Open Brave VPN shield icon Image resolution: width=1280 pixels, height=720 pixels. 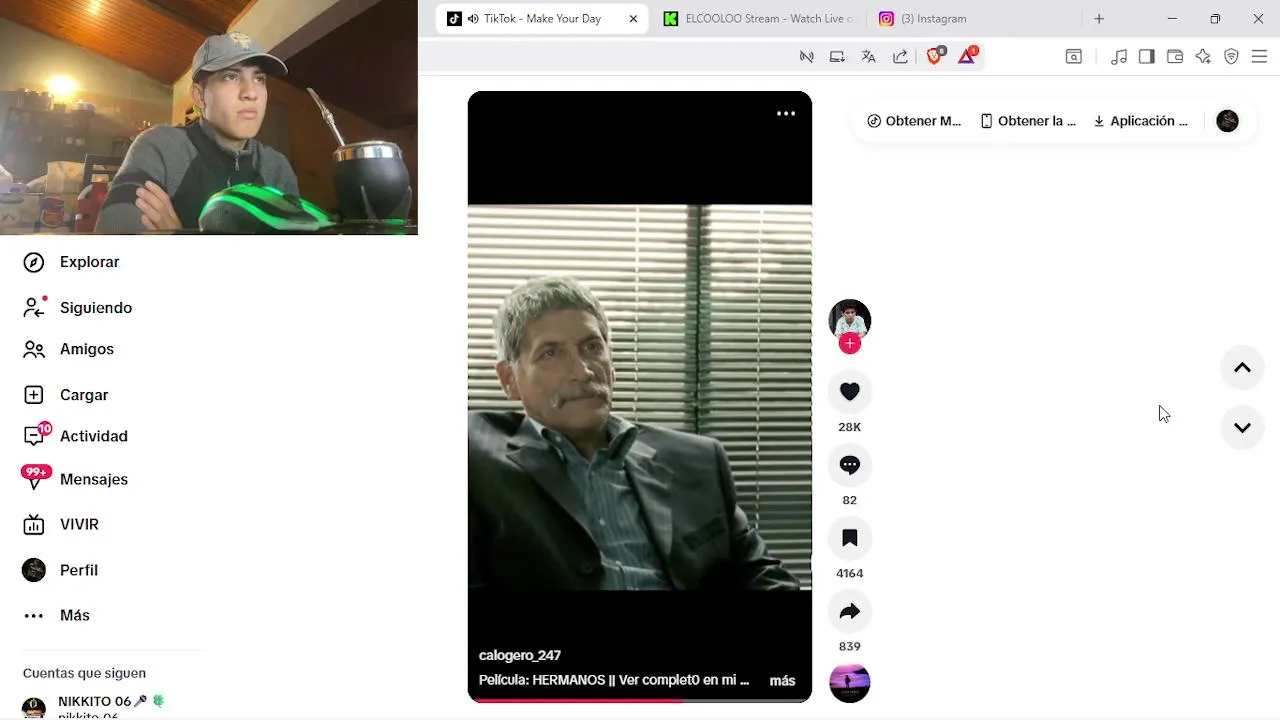click(x=1231, y=57)
